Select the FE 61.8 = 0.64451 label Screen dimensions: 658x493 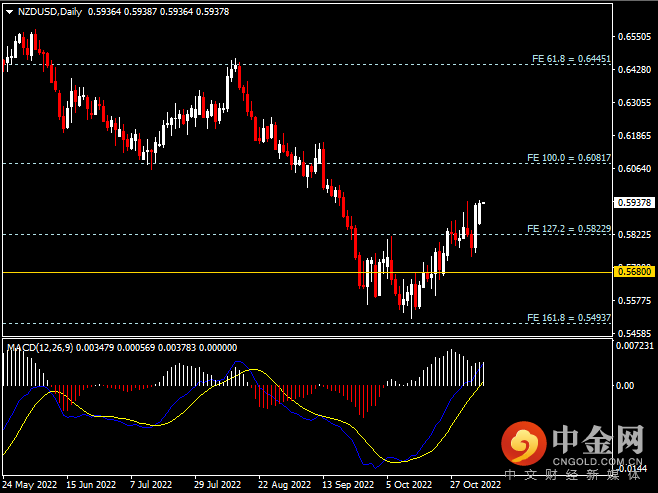click(571, 59)
